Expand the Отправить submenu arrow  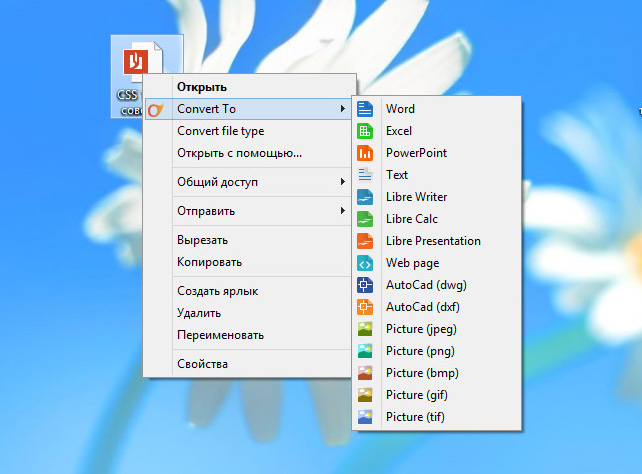pos(342,210)
